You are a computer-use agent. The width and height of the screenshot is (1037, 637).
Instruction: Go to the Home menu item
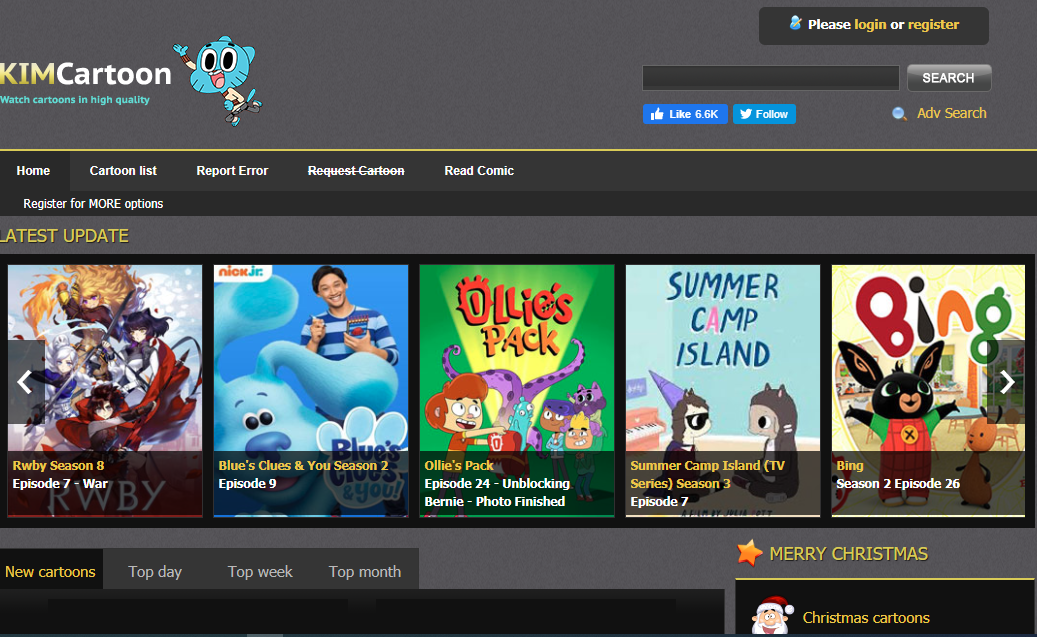33,171
